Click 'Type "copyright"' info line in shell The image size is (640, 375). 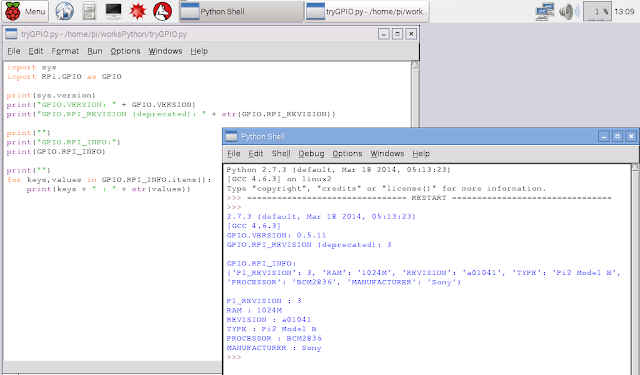click(x=386, y=189)
